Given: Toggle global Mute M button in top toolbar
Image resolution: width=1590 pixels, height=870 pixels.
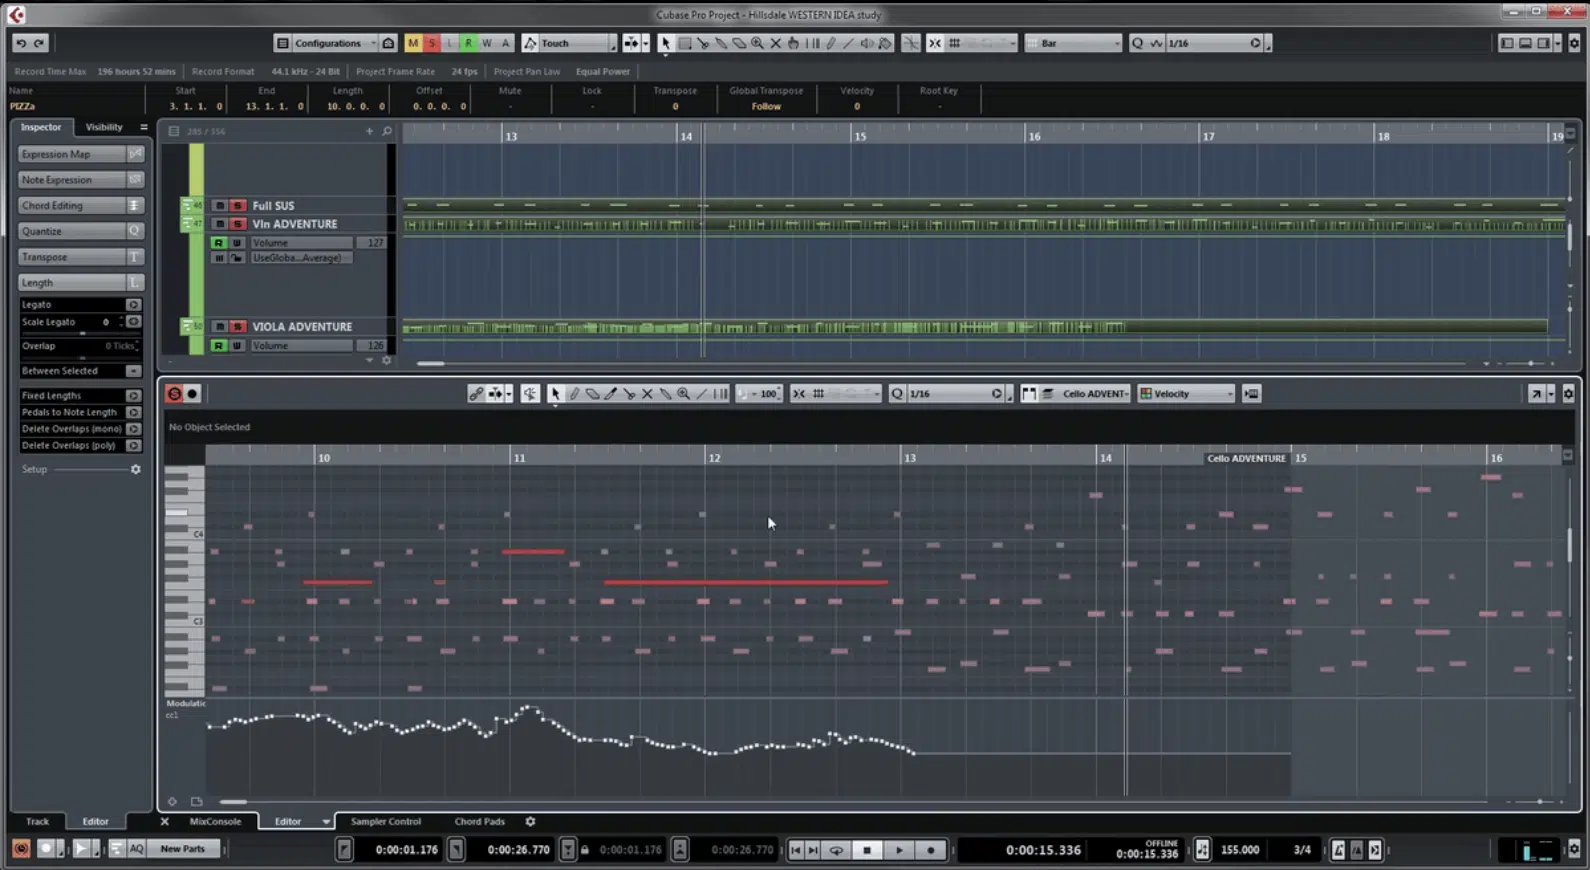Looking at the screenshot, I should tap(413, 43).
